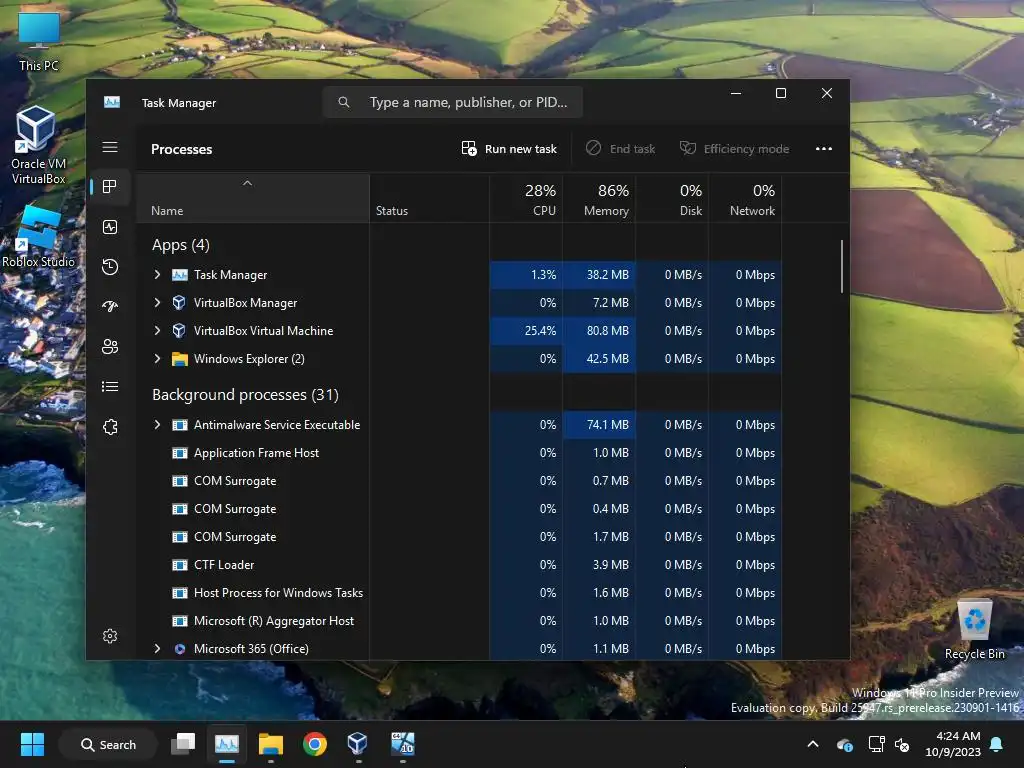Select the Roblox Studio desktop shortcut

tap(39, 236)
